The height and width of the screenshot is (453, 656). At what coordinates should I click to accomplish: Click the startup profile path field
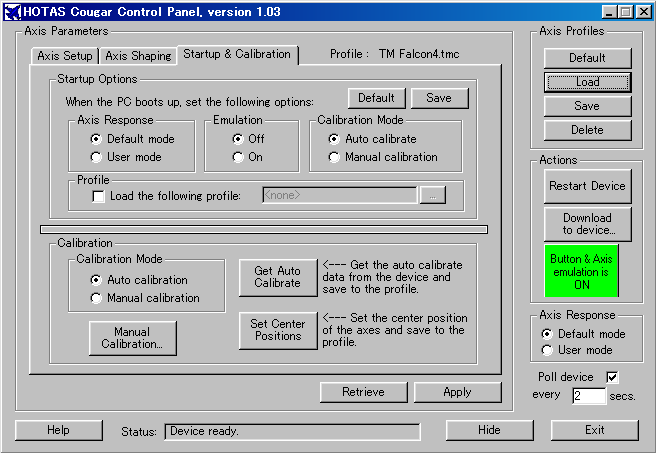click(x=340, y=195)
